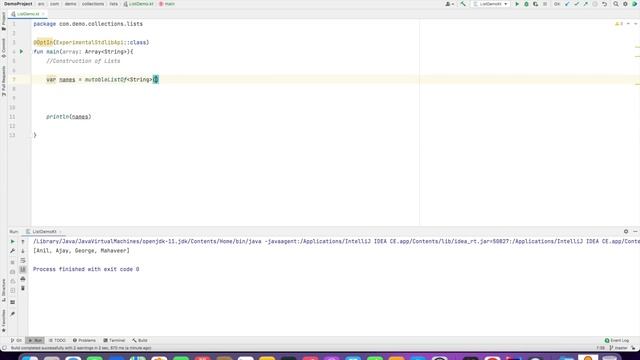Screen dimensions: 640x360
Task: Click the caret position in status bar
Action: (600, 348)
